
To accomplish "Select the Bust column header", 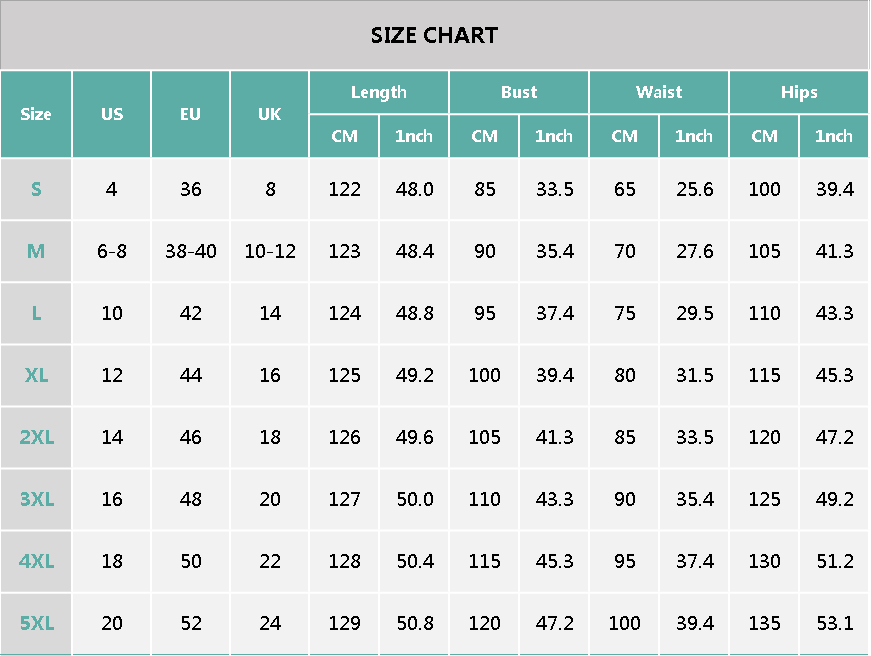I will 519,92.
